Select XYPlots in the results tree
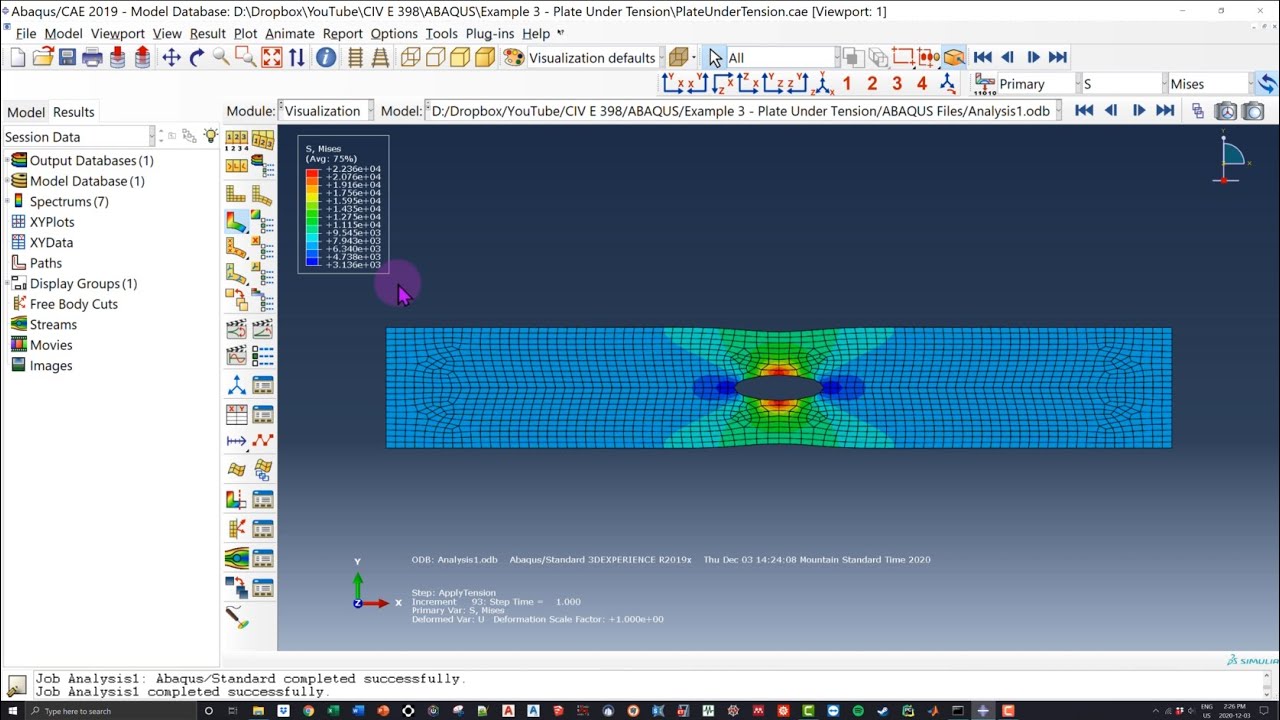 [52, 222]
